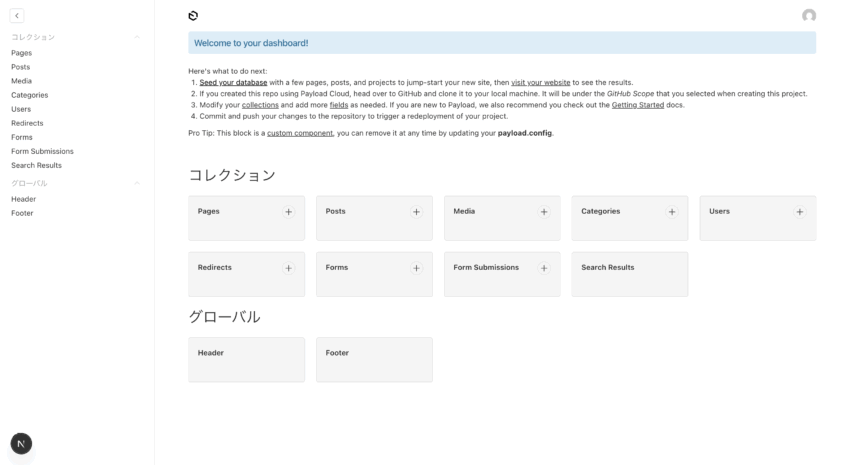Add a new Form via plus icon
850x465 pixels.
pyautogui.click(x=416, y=268)
